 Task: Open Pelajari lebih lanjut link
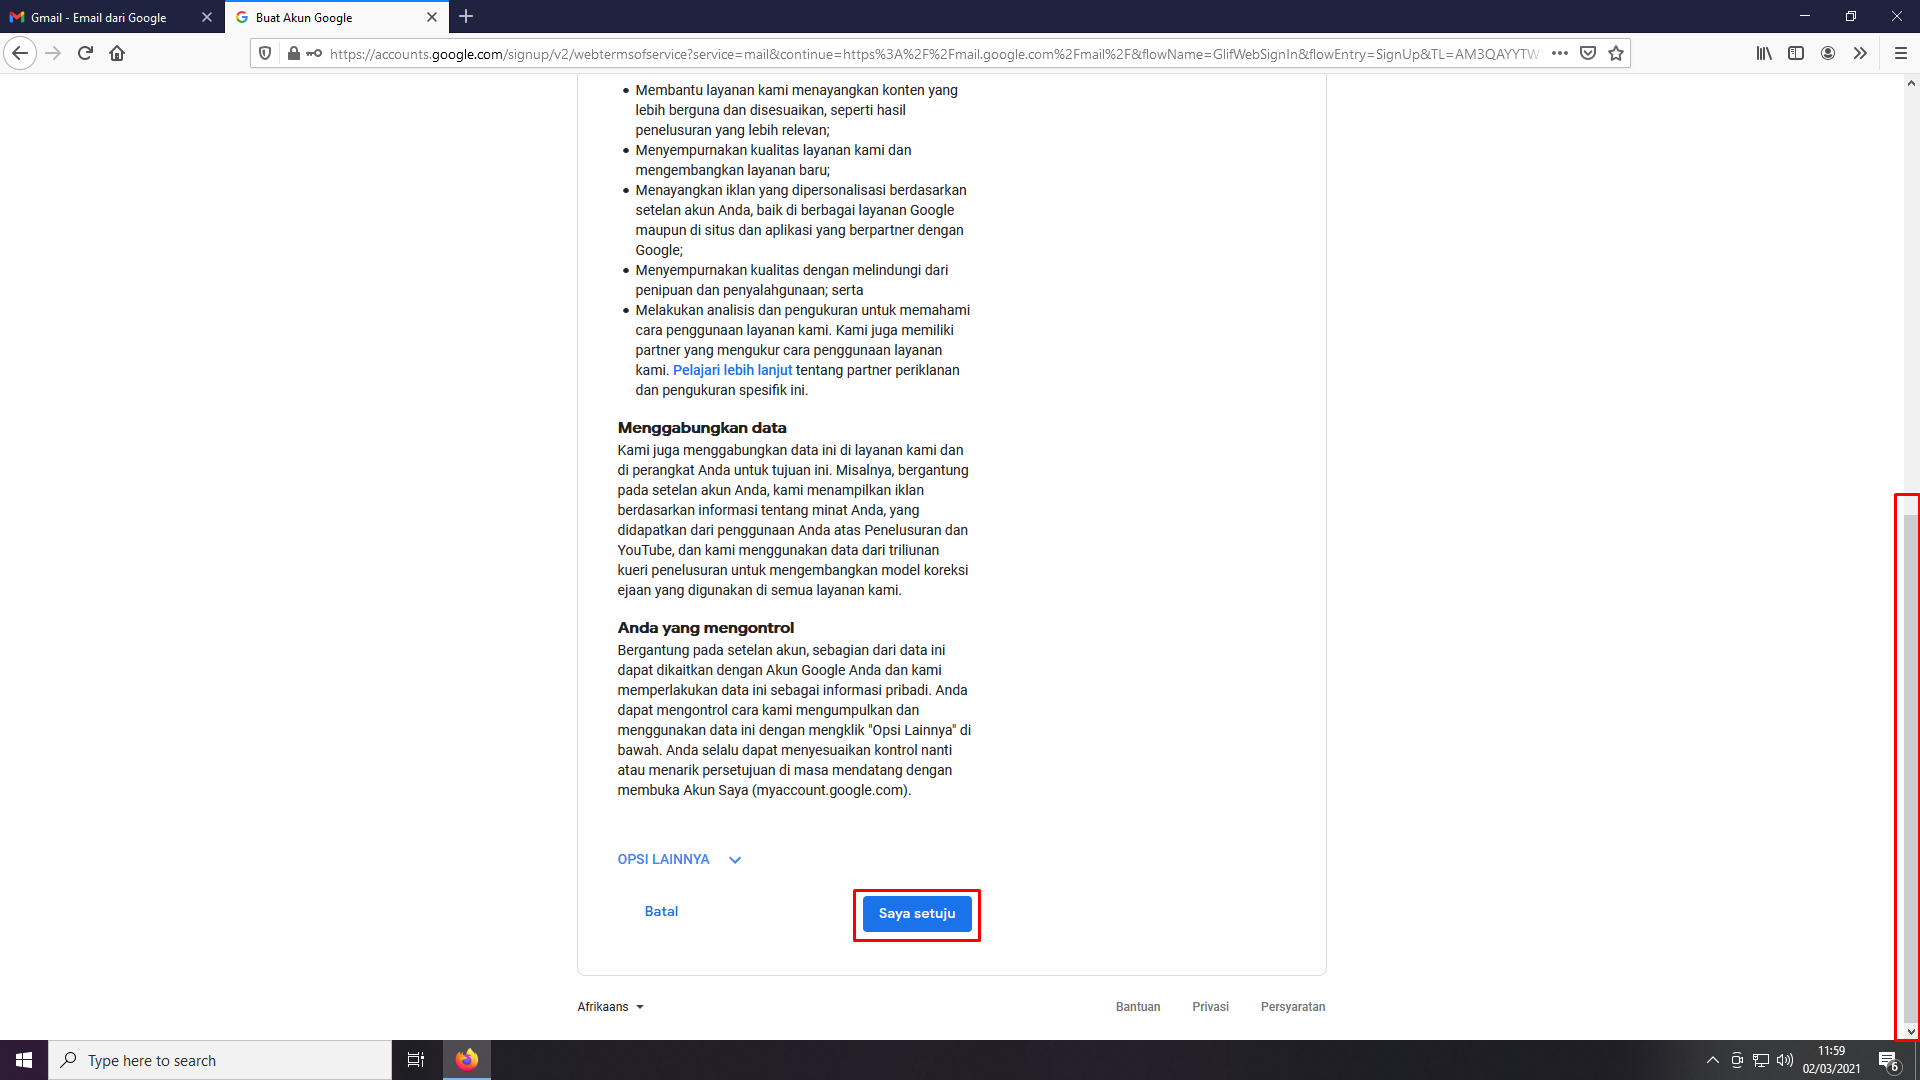[732, 370]
